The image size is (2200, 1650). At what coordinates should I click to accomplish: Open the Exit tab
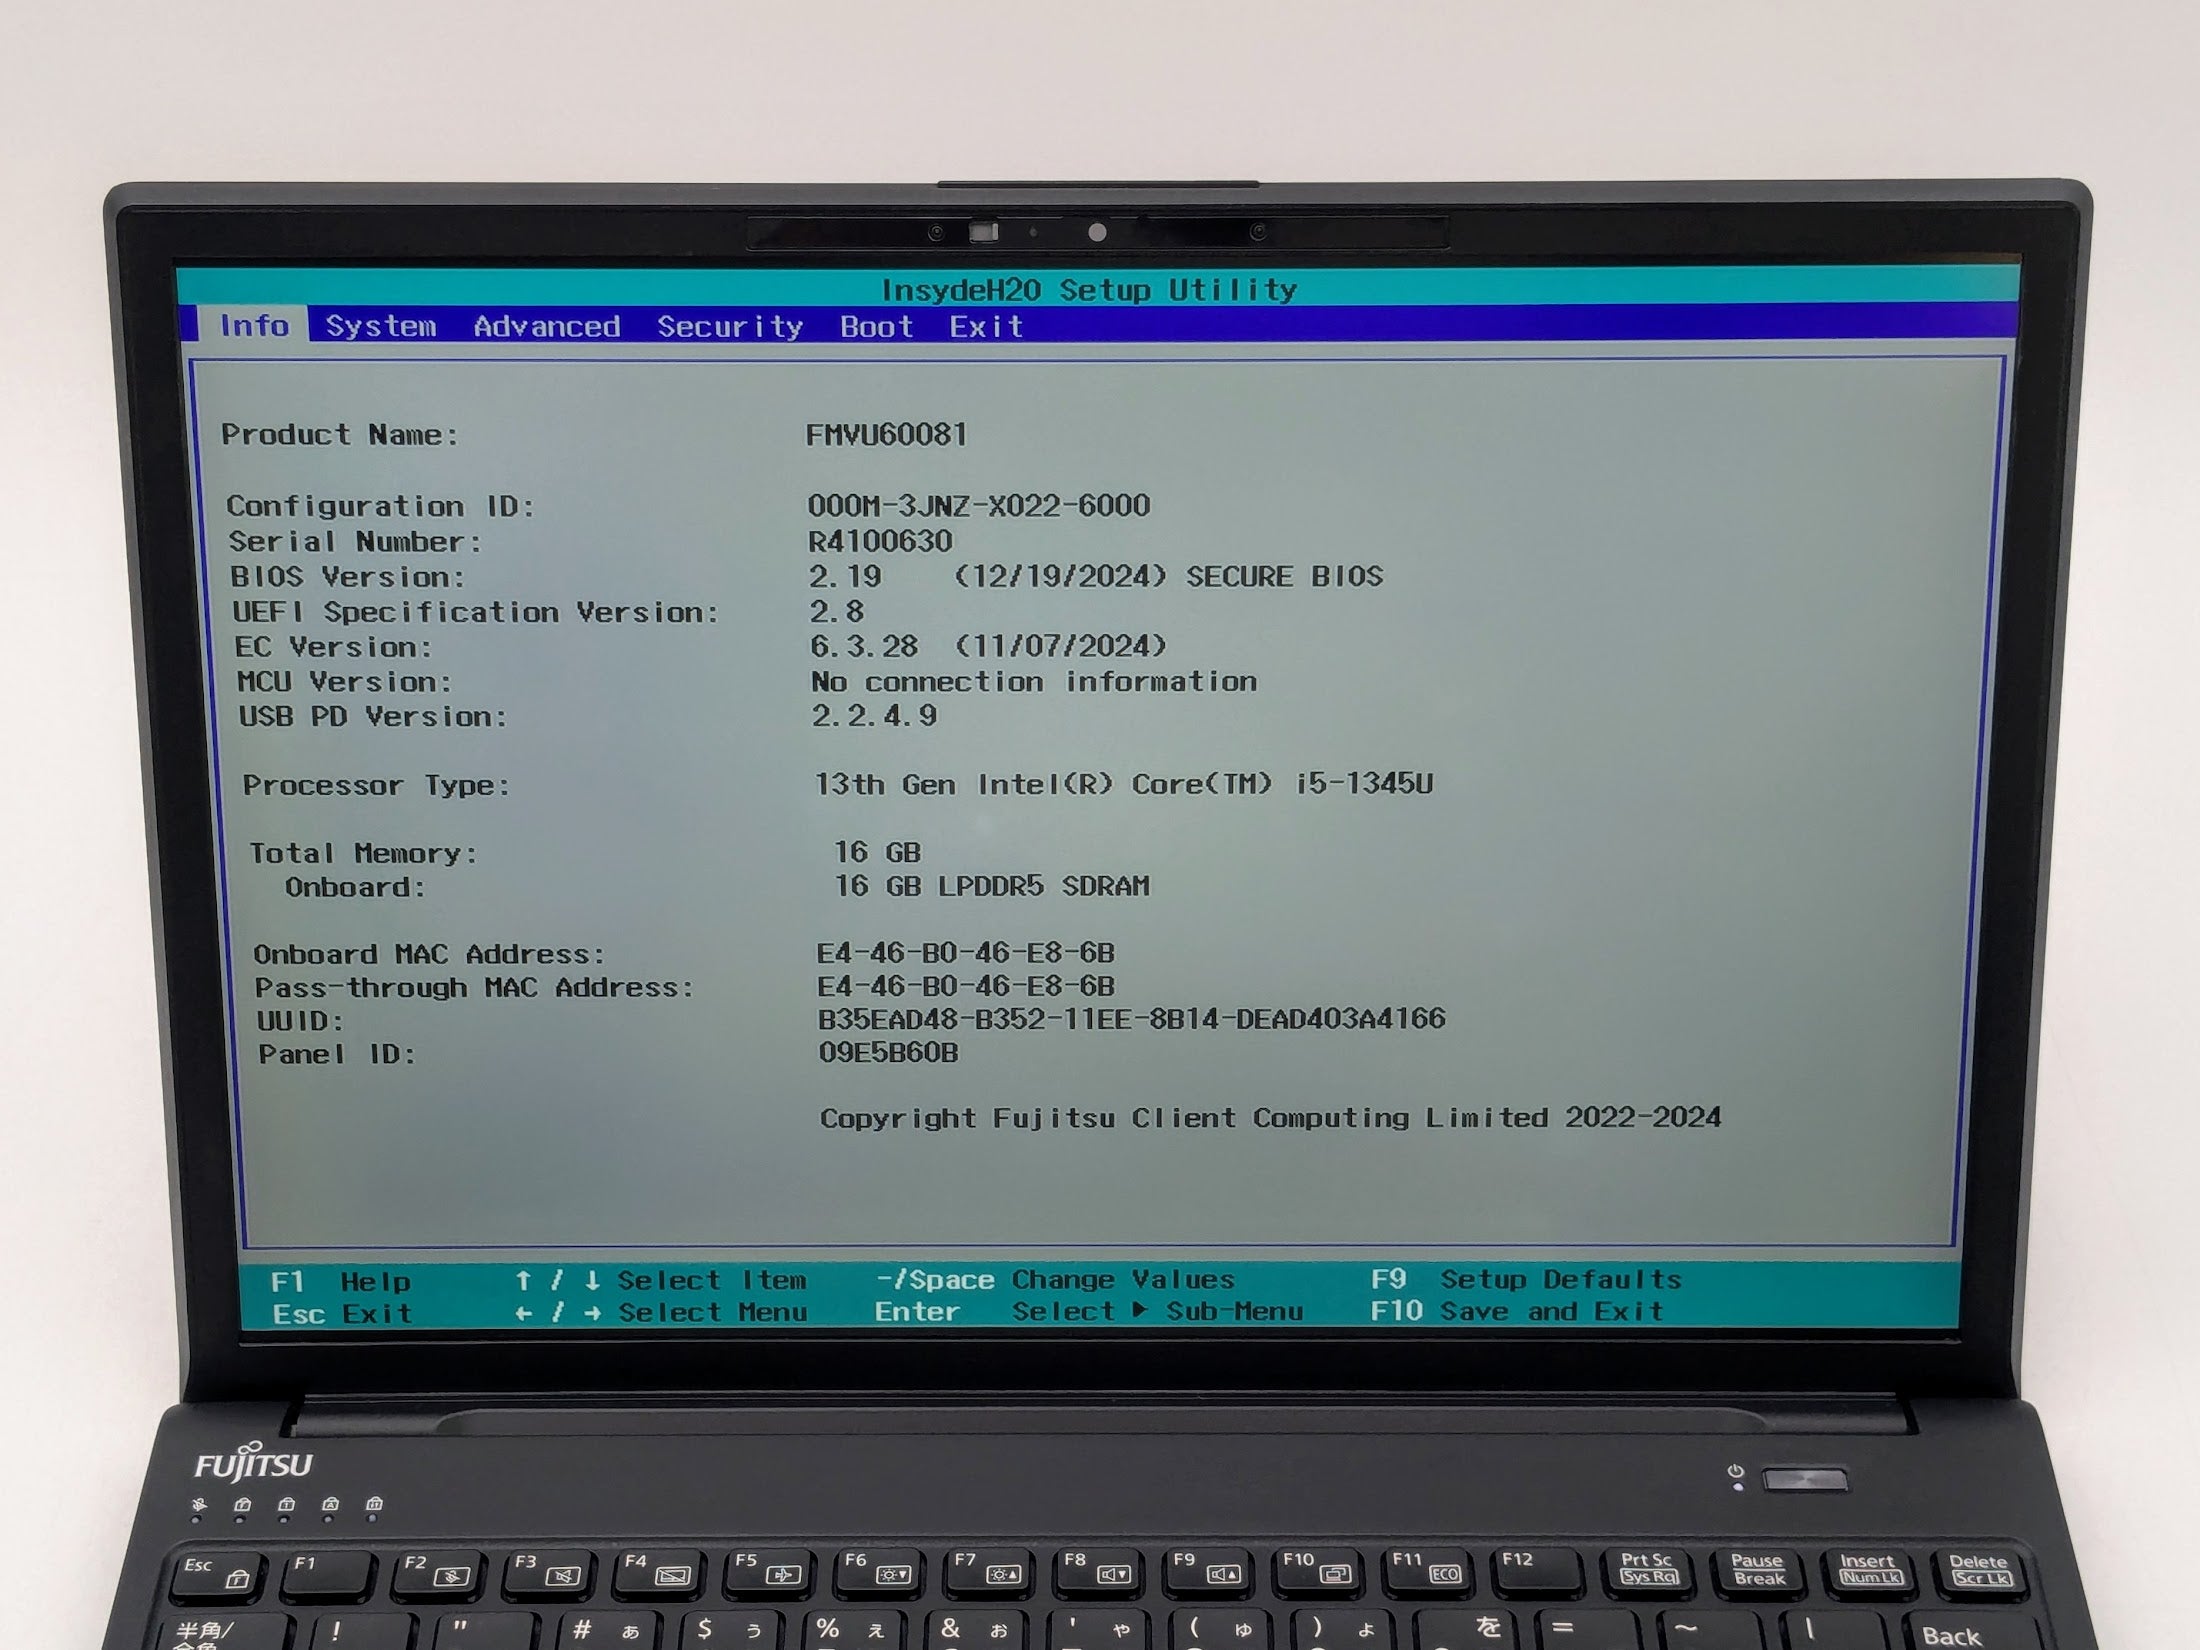[x=986, y=327]
